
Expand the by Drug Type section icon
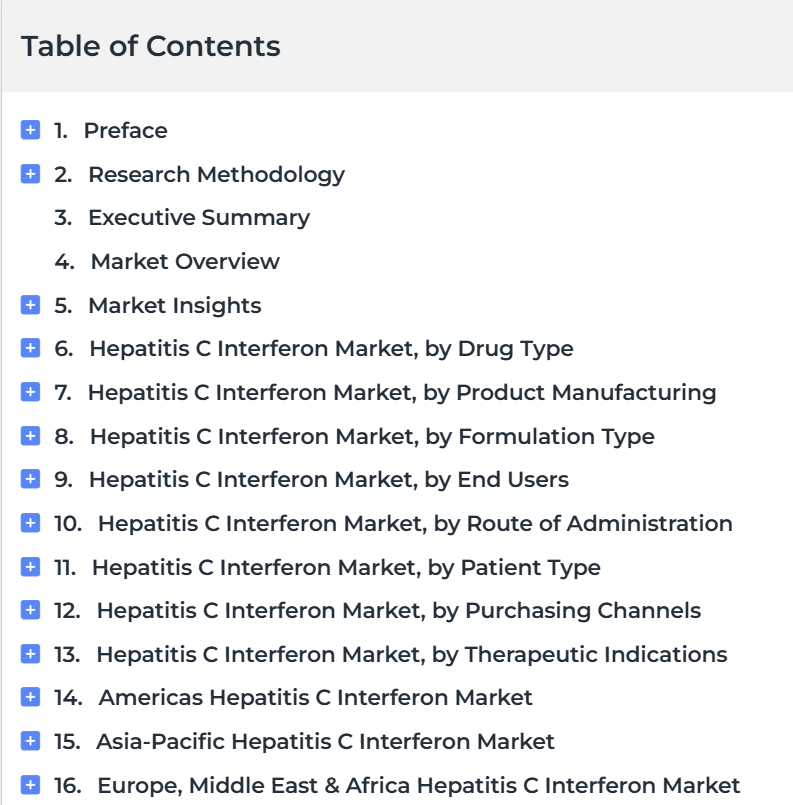tap(30, 349)
